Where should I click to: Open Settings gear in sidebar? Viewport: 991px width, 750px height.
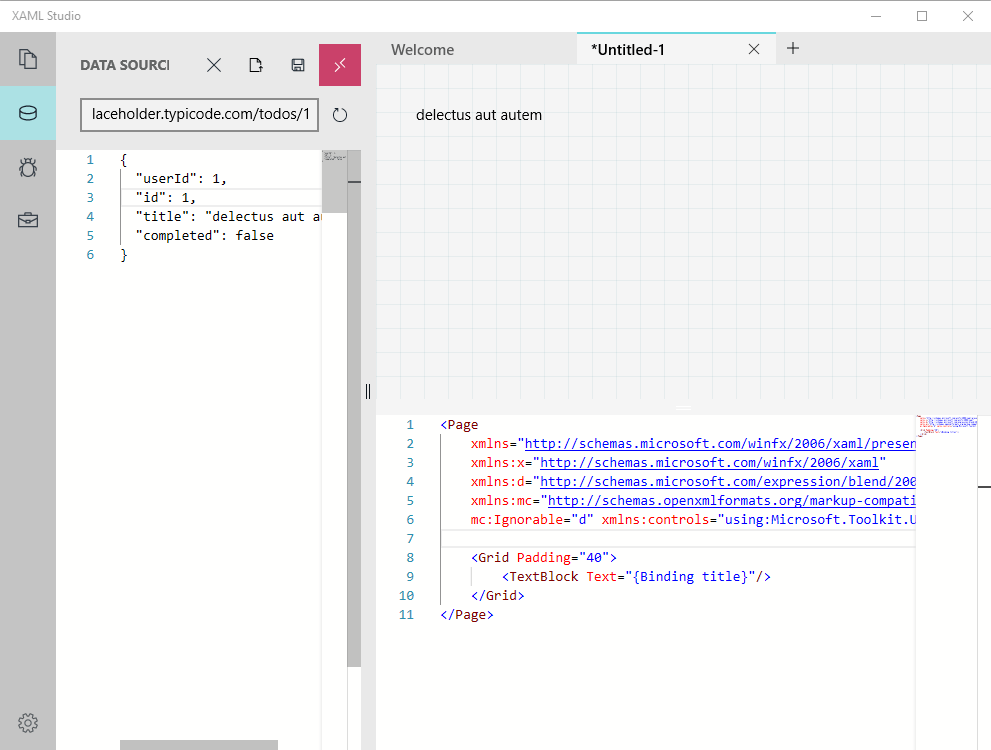click(x=28, y=722)
